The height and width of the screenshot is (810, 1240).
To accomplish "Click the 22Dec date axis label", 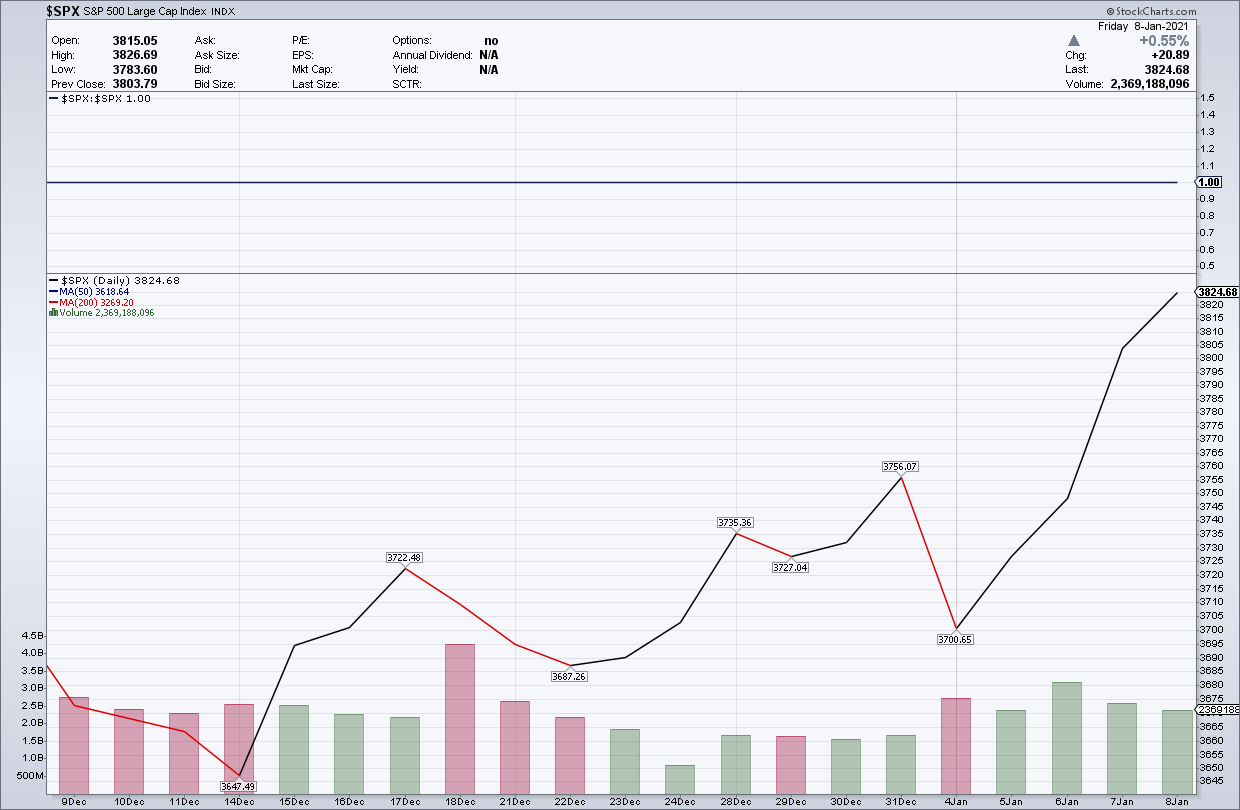I will pos(570,802).
